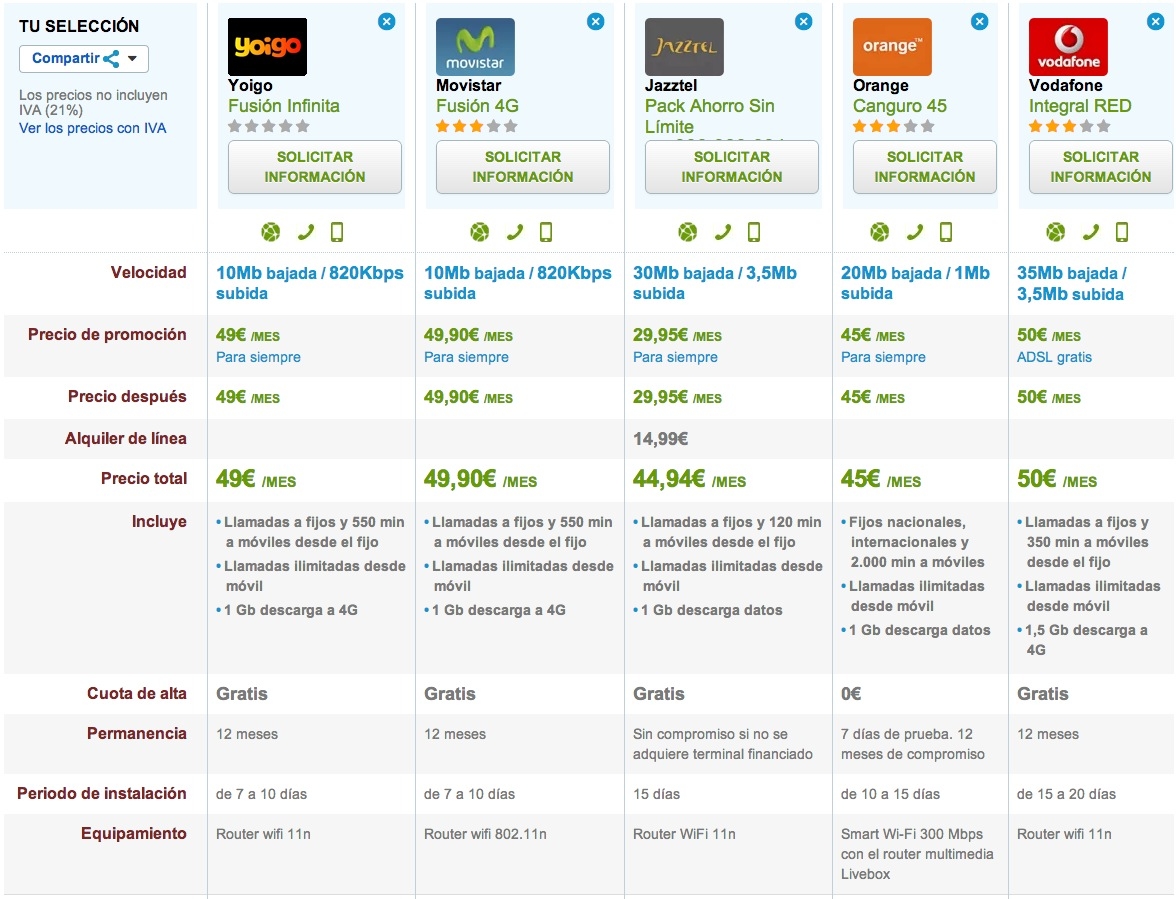Click Orange 0€ cuota de alta
The height and width of the screenshot is (899, 1176).
click(x=850, y=694)
